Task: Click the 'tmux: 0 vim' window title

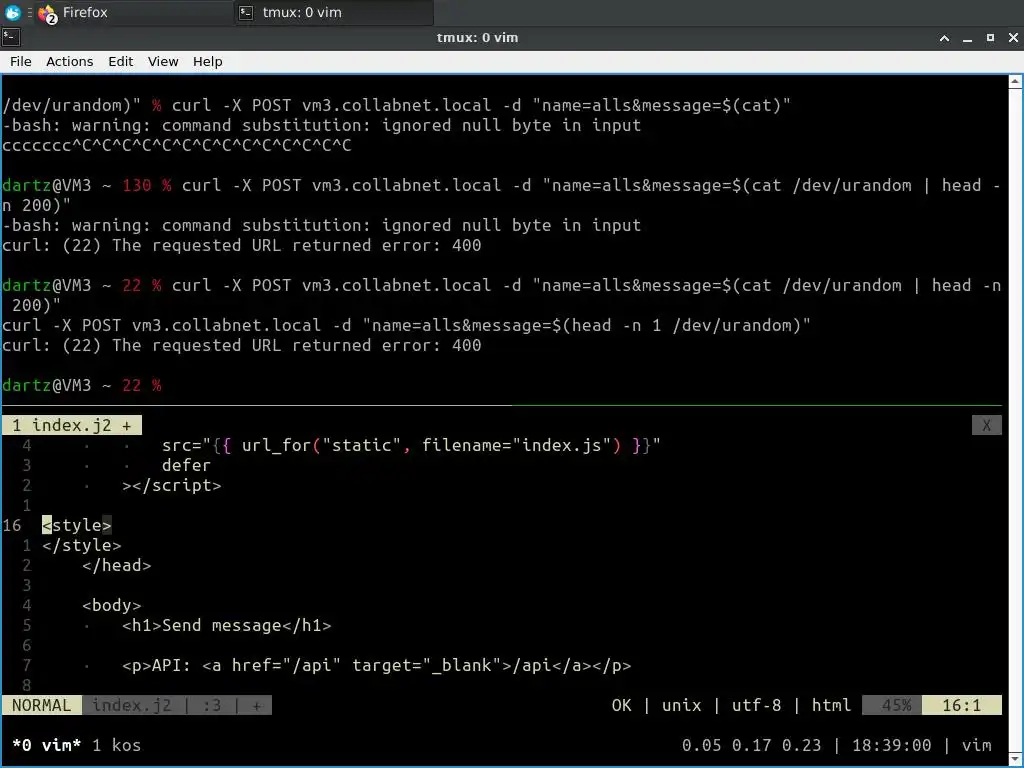Action: [x=477, y=38]
